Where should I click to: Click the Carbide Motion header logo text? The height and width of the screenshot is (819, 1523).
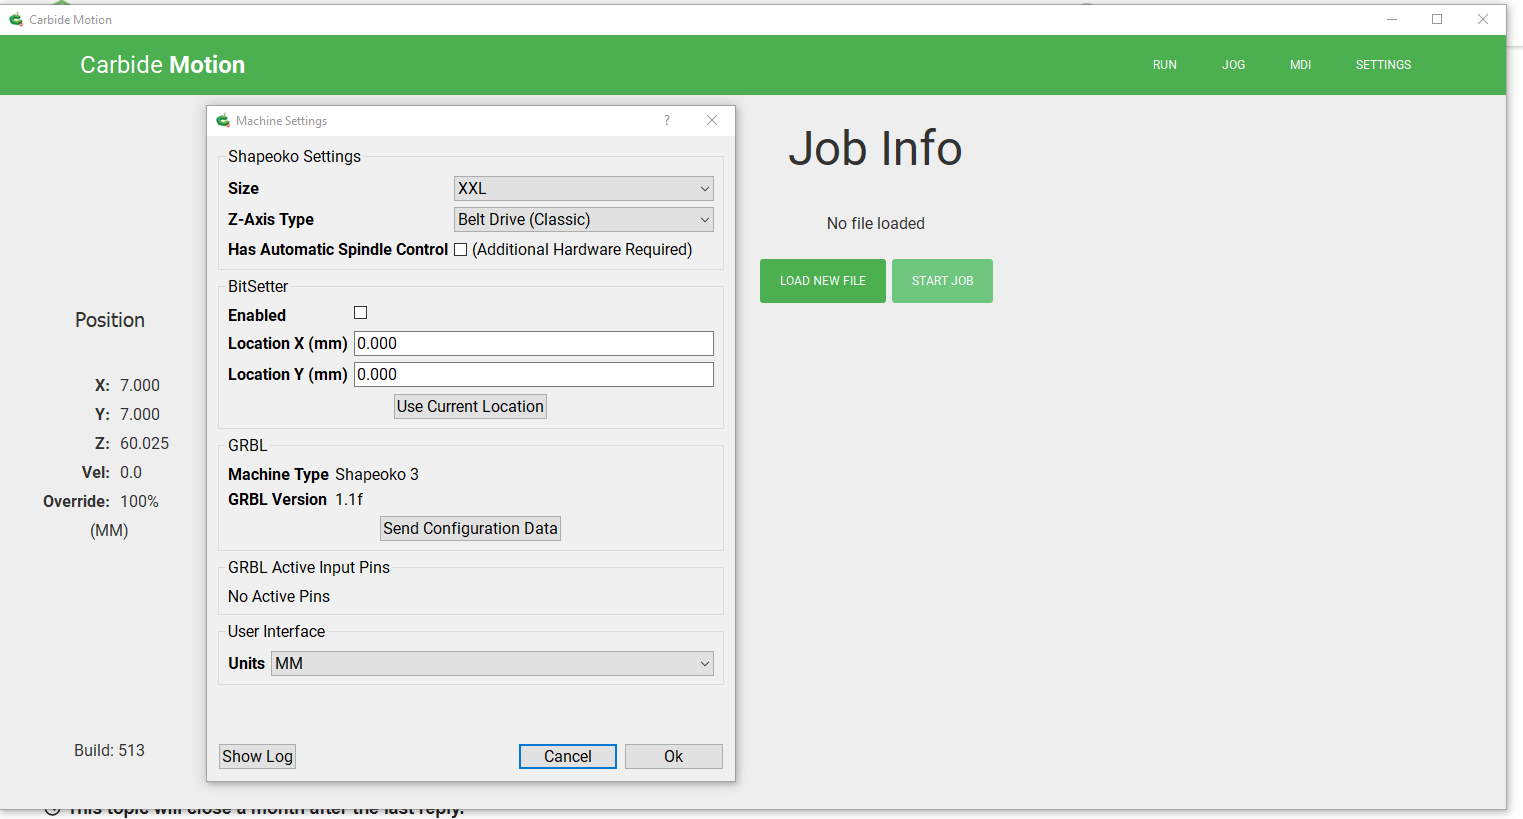[x=162, y=65]
